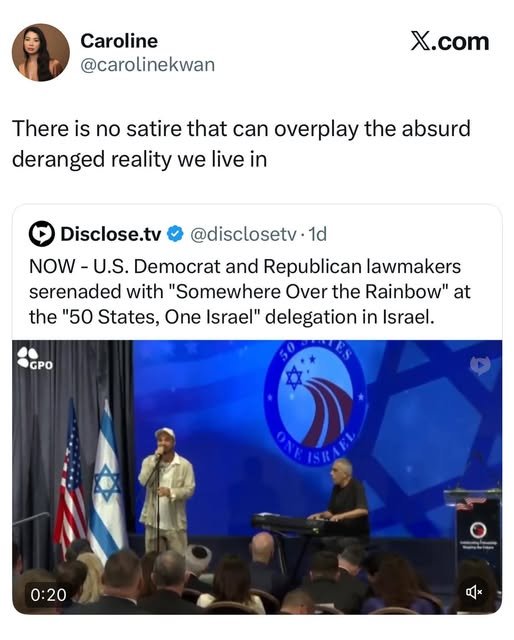Click Caroline's tweet text about satire
Image resolution: width=514 pixels, height=640 pixels.
coord(241,144)
